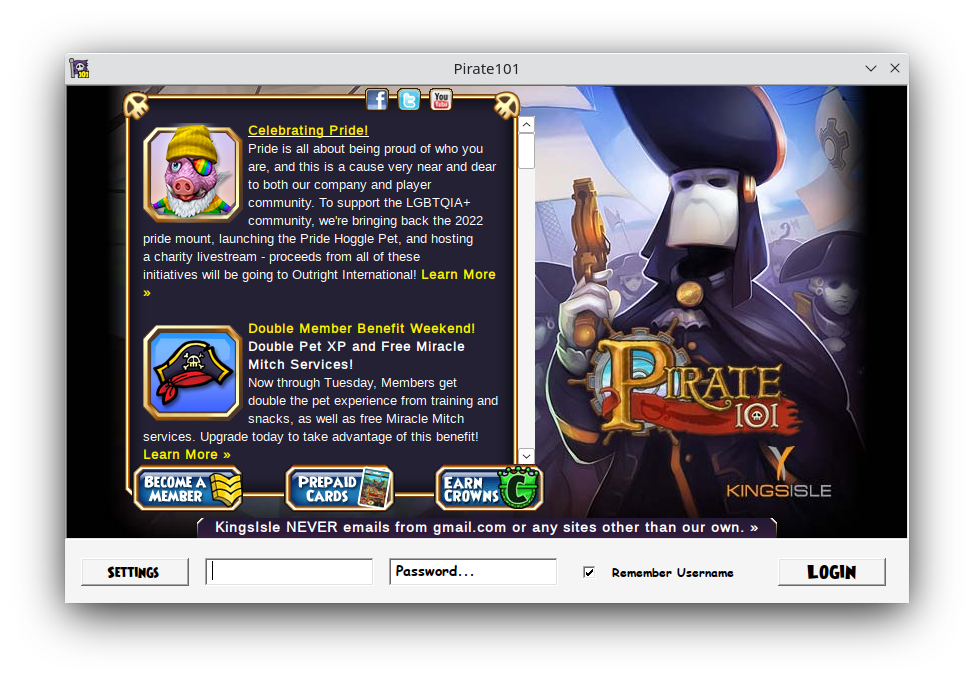Click the Login button

(x=831, y=572)
